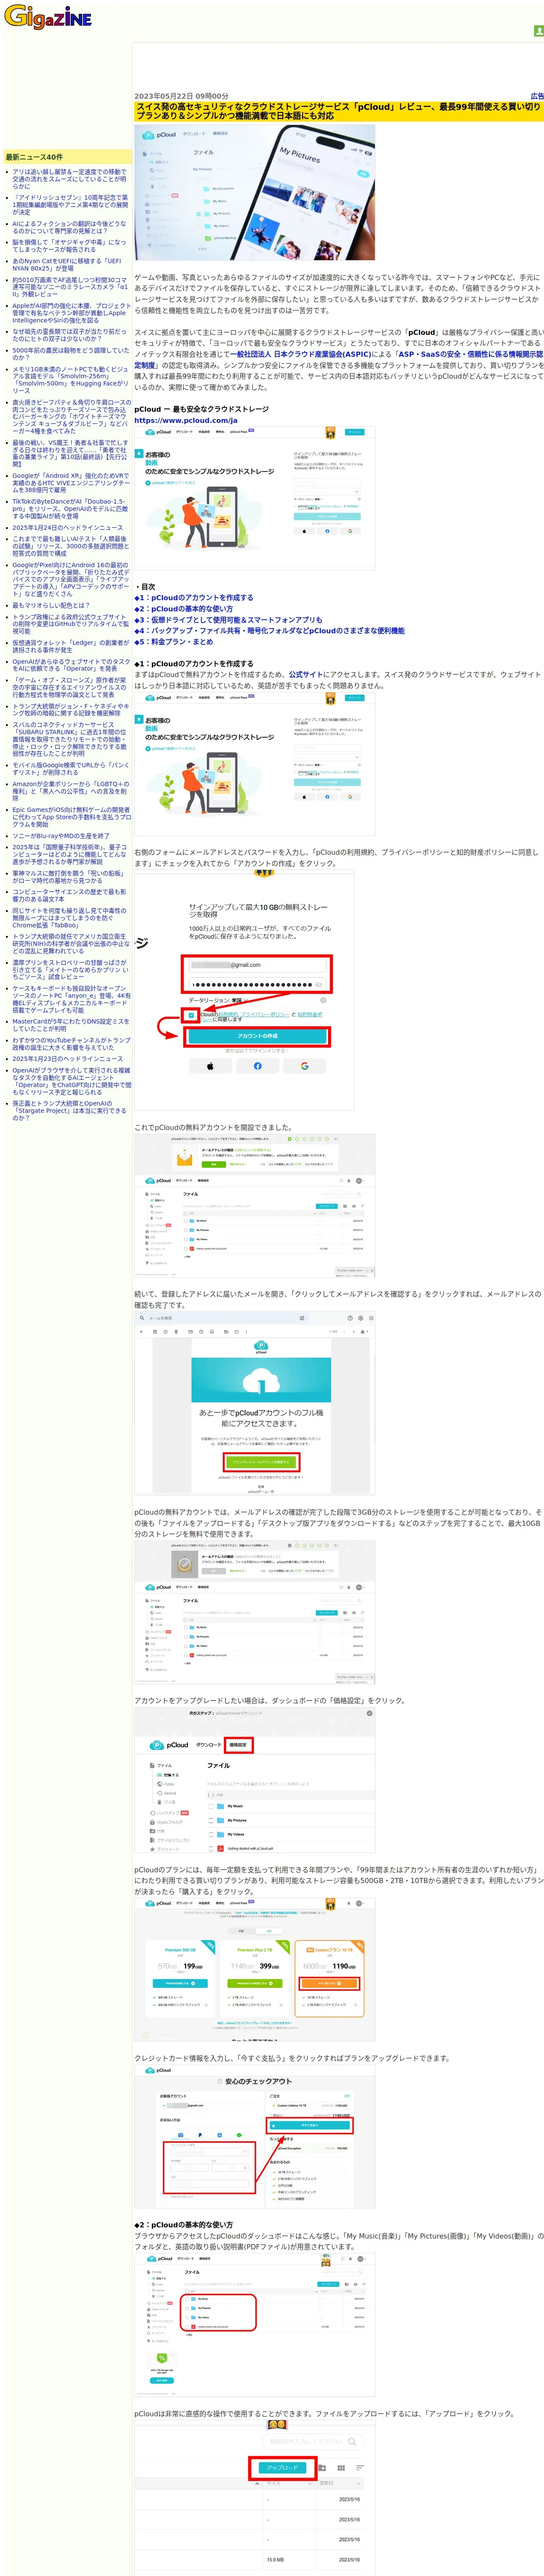Open the Google検索 パンくずリスト removal story
544x2576 pixels.
coord(70,768)
